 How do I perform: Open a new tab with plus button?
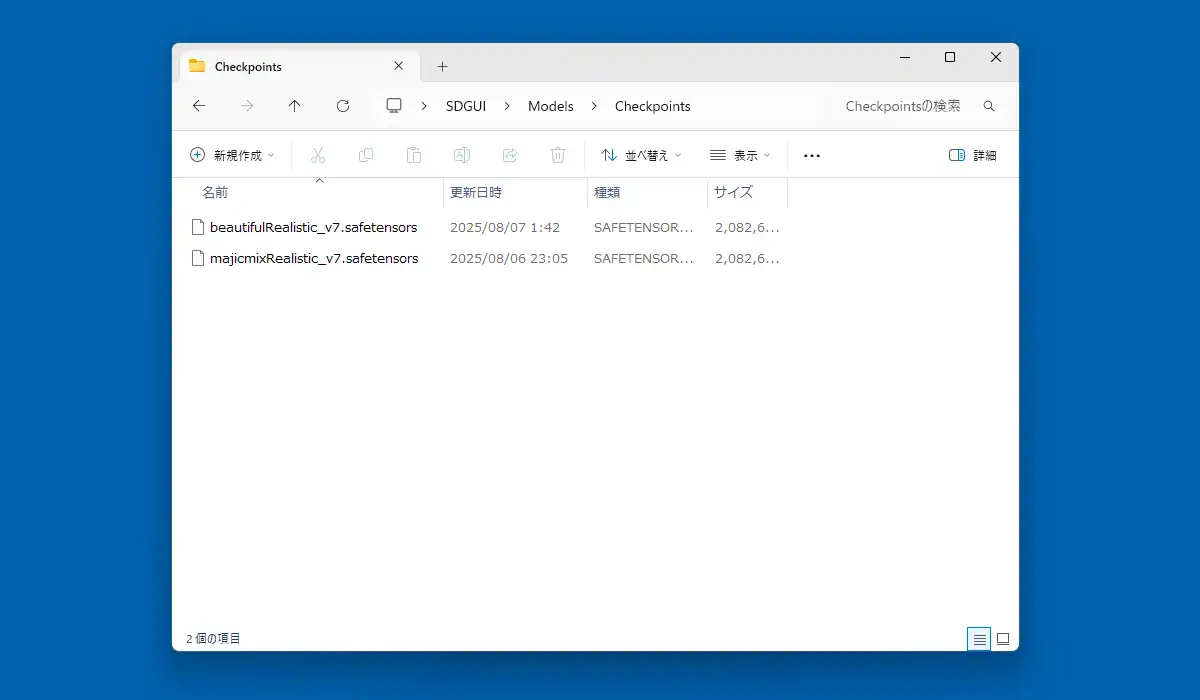tap(443, 66)
